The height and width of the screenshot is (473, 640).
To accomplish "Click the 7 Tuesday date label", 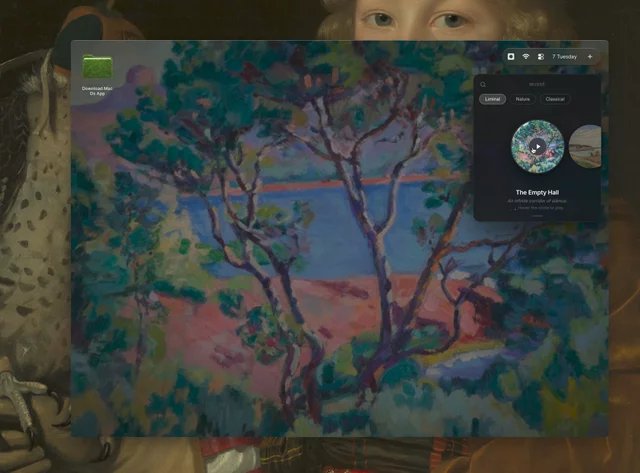I will pyautogui.click(x=564, y=57).
